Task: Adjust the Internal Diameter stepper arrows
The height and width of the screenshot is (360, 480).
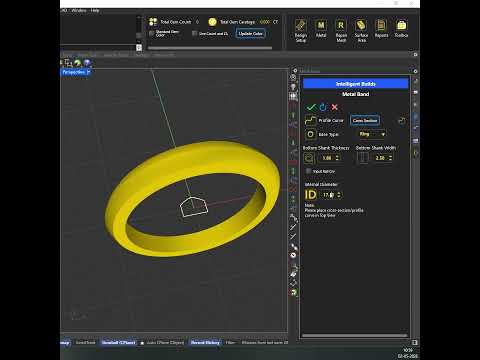Action: click(x=339, y=195)
